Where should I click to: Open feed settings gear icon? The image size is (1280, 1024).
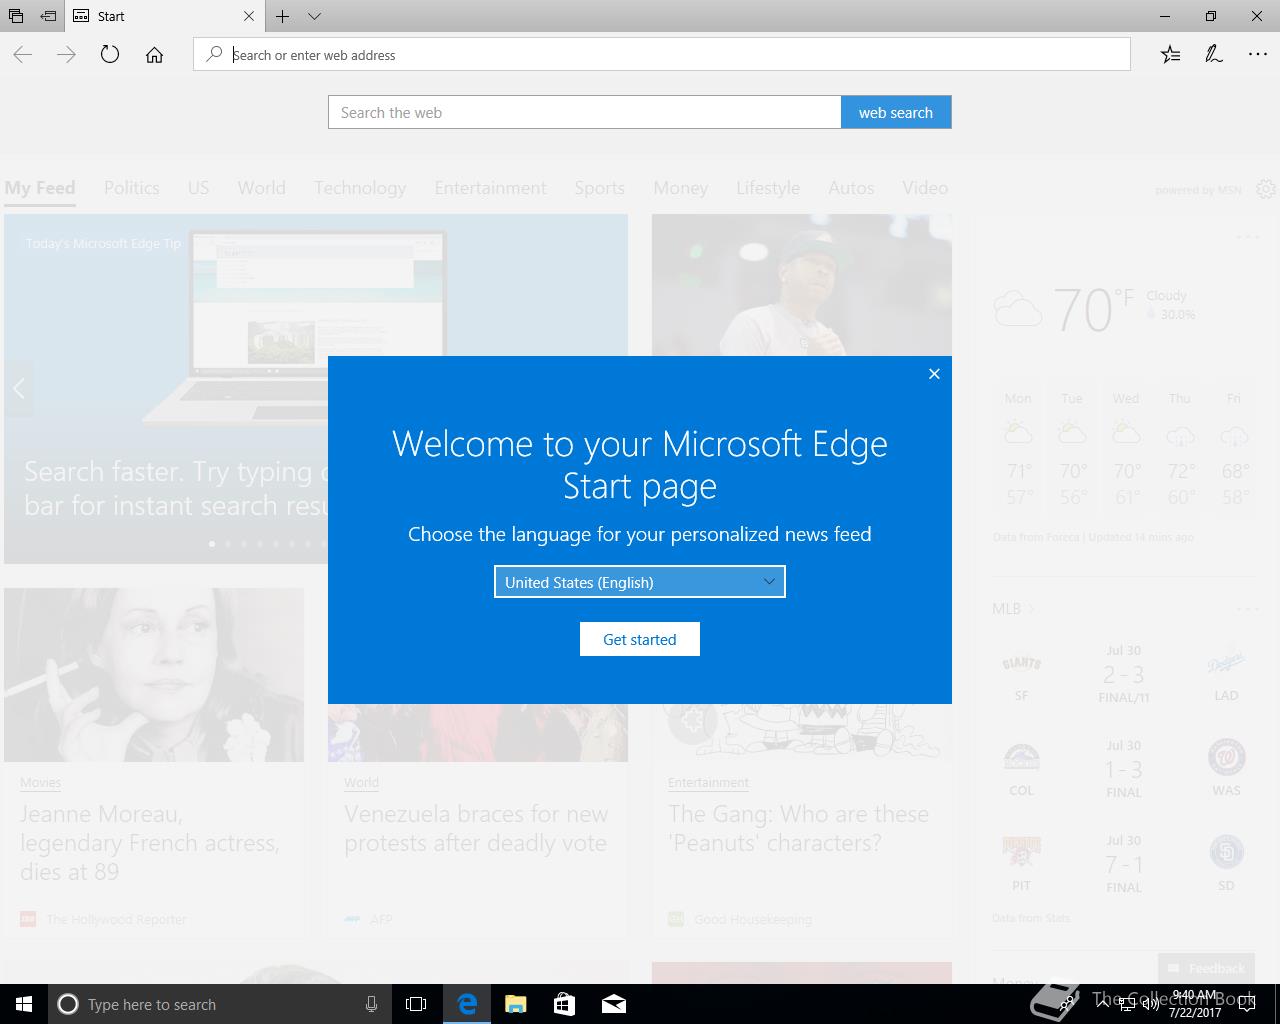point(1266,189)
